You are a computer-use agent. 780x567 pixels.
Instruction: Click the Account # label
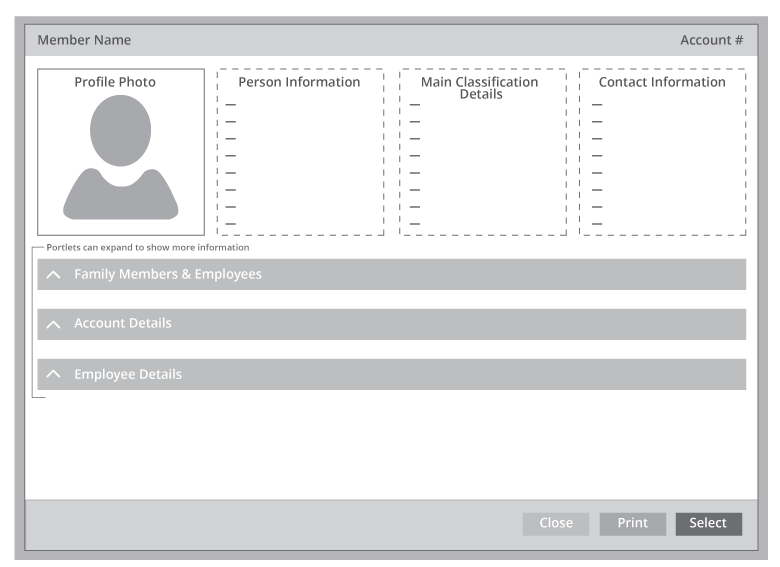[711, 40]
